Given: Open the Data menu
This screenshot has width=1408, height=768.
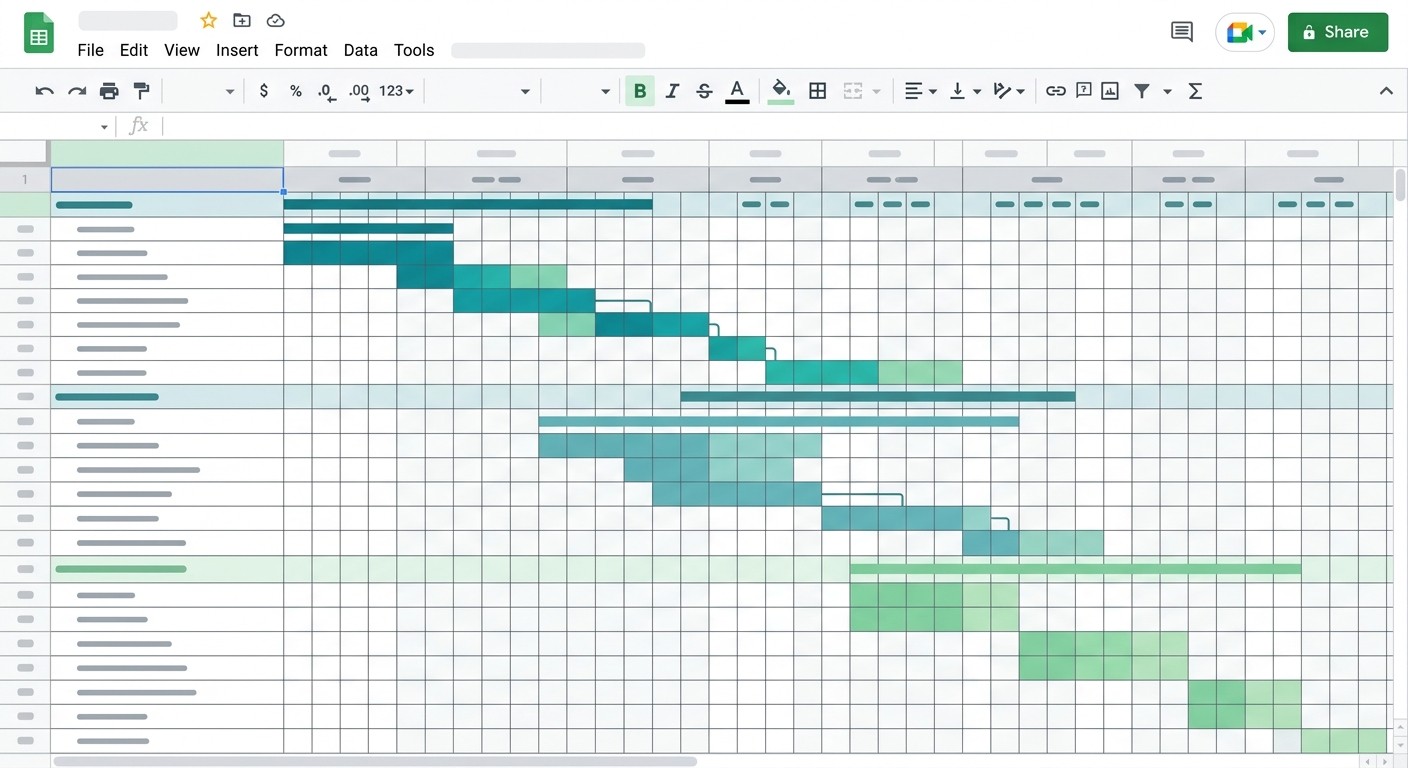Looking at the screenshot, I should pyautogui.click(x=360, y=50).
